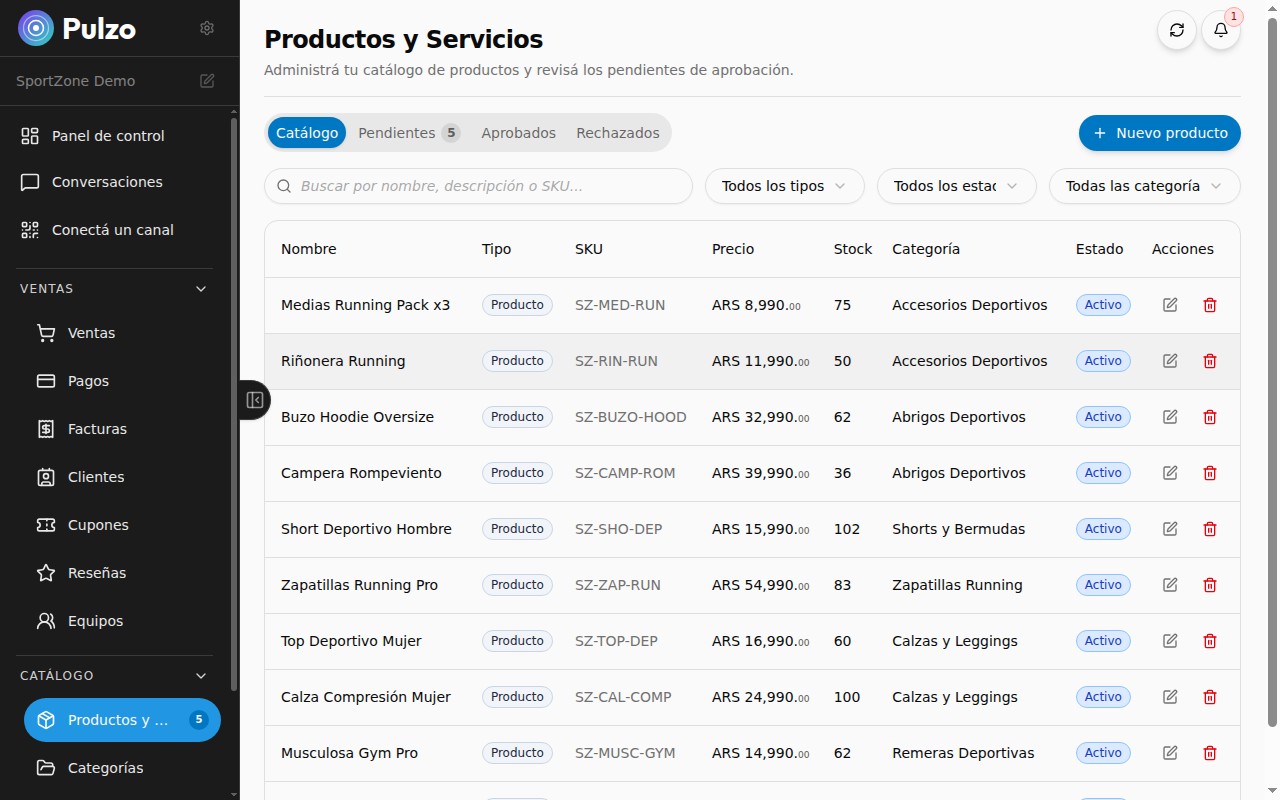Collapse the VENTAS sidebar section
Viewport: 1280px width, 800px height.
click(201, 289)
